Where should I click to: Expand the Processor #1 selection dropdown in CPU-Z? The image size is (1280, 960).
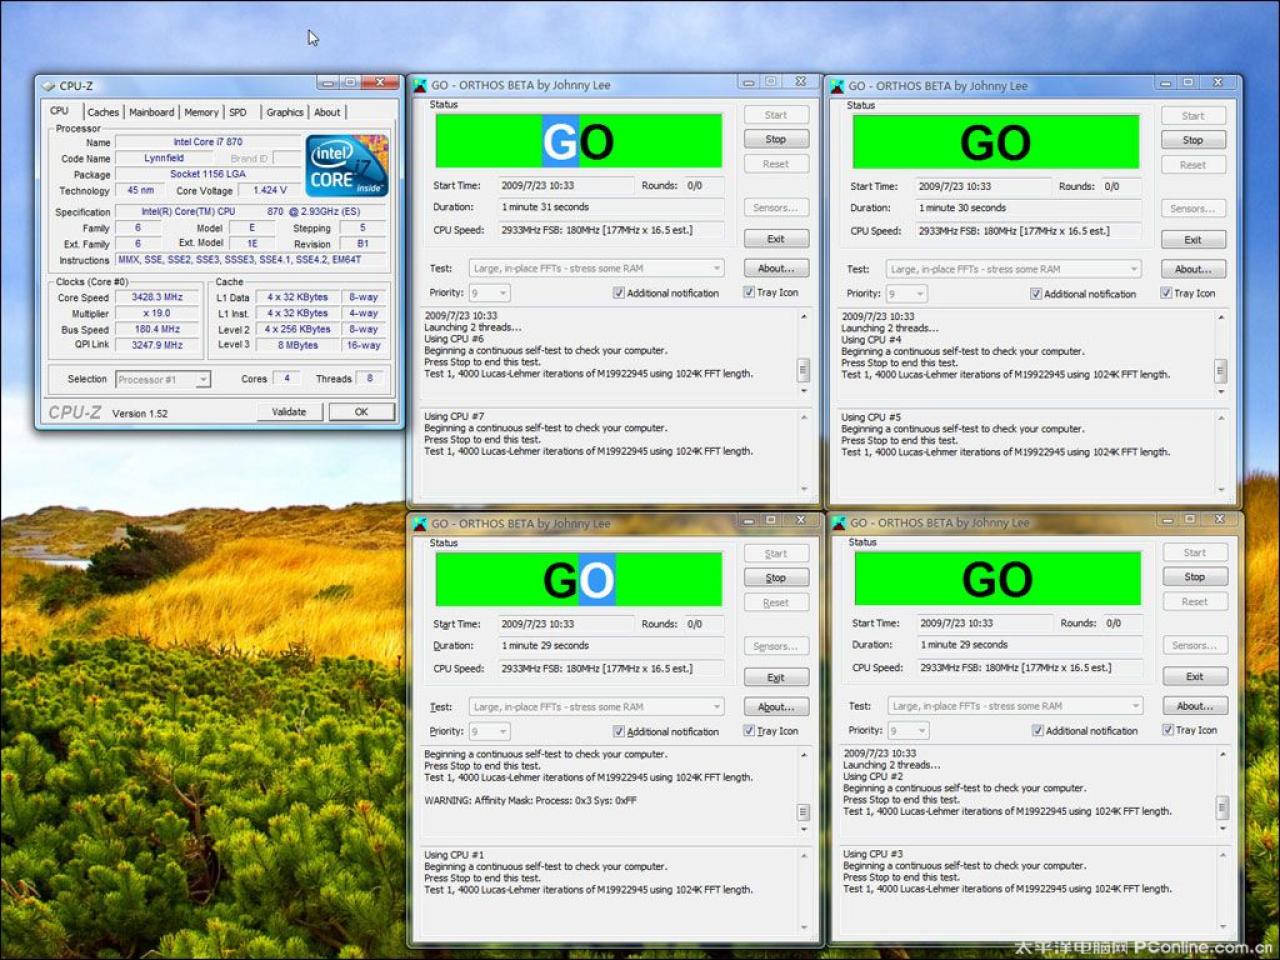pos(163,379)
